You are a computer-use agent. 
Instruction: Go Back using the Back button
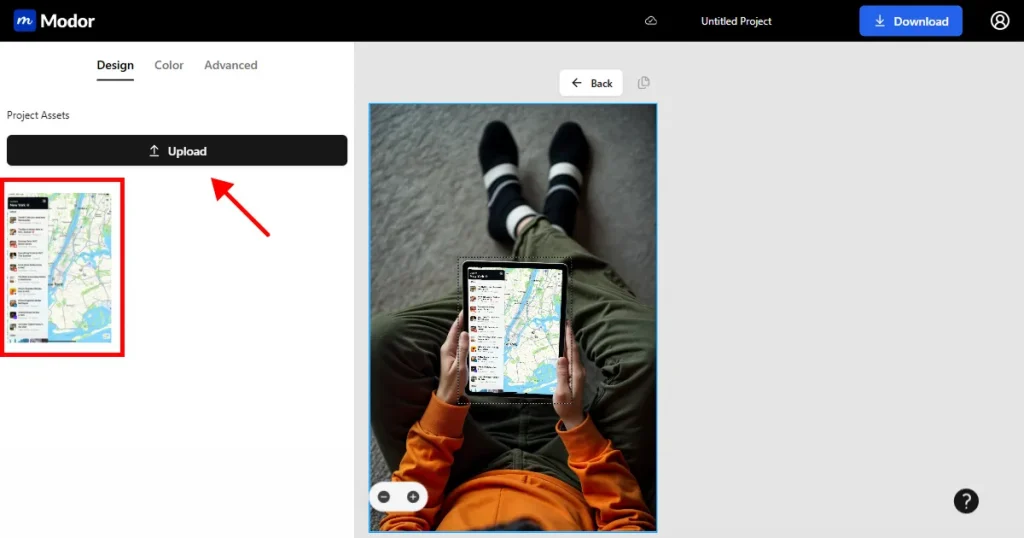(x=591, y=83)
